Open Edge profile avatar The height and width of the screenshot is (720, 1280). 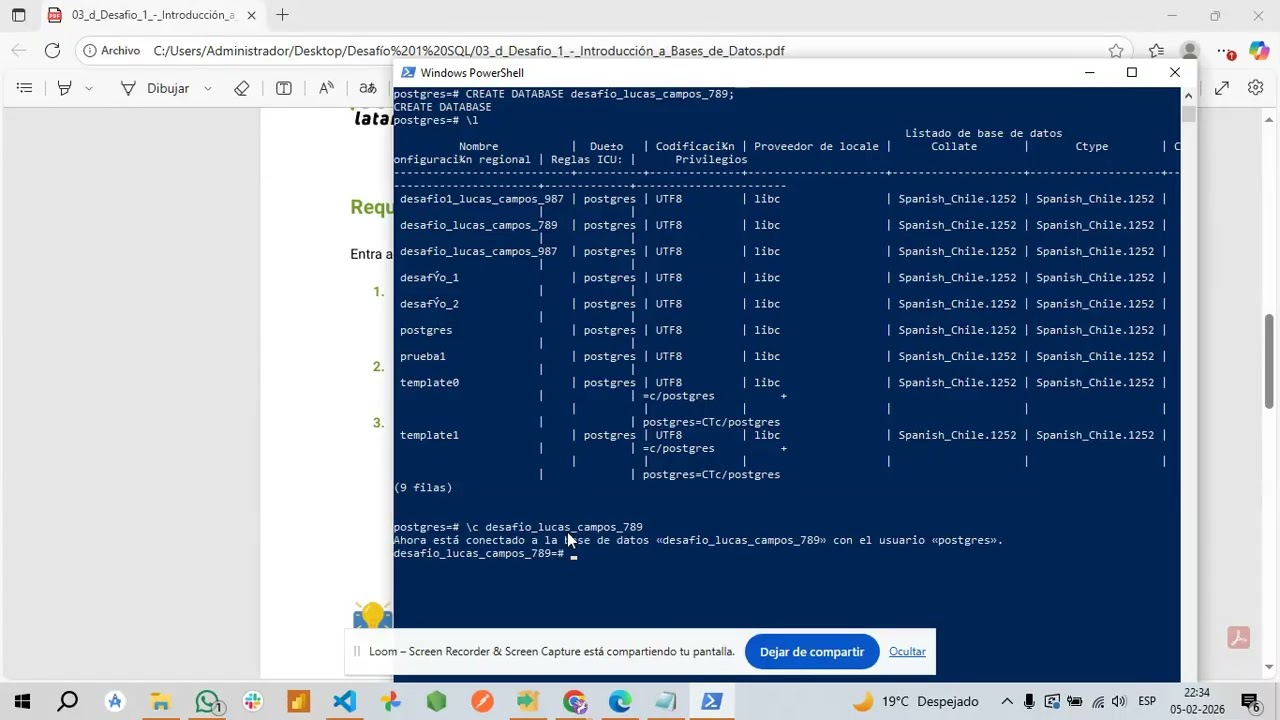pos(1189,51)
